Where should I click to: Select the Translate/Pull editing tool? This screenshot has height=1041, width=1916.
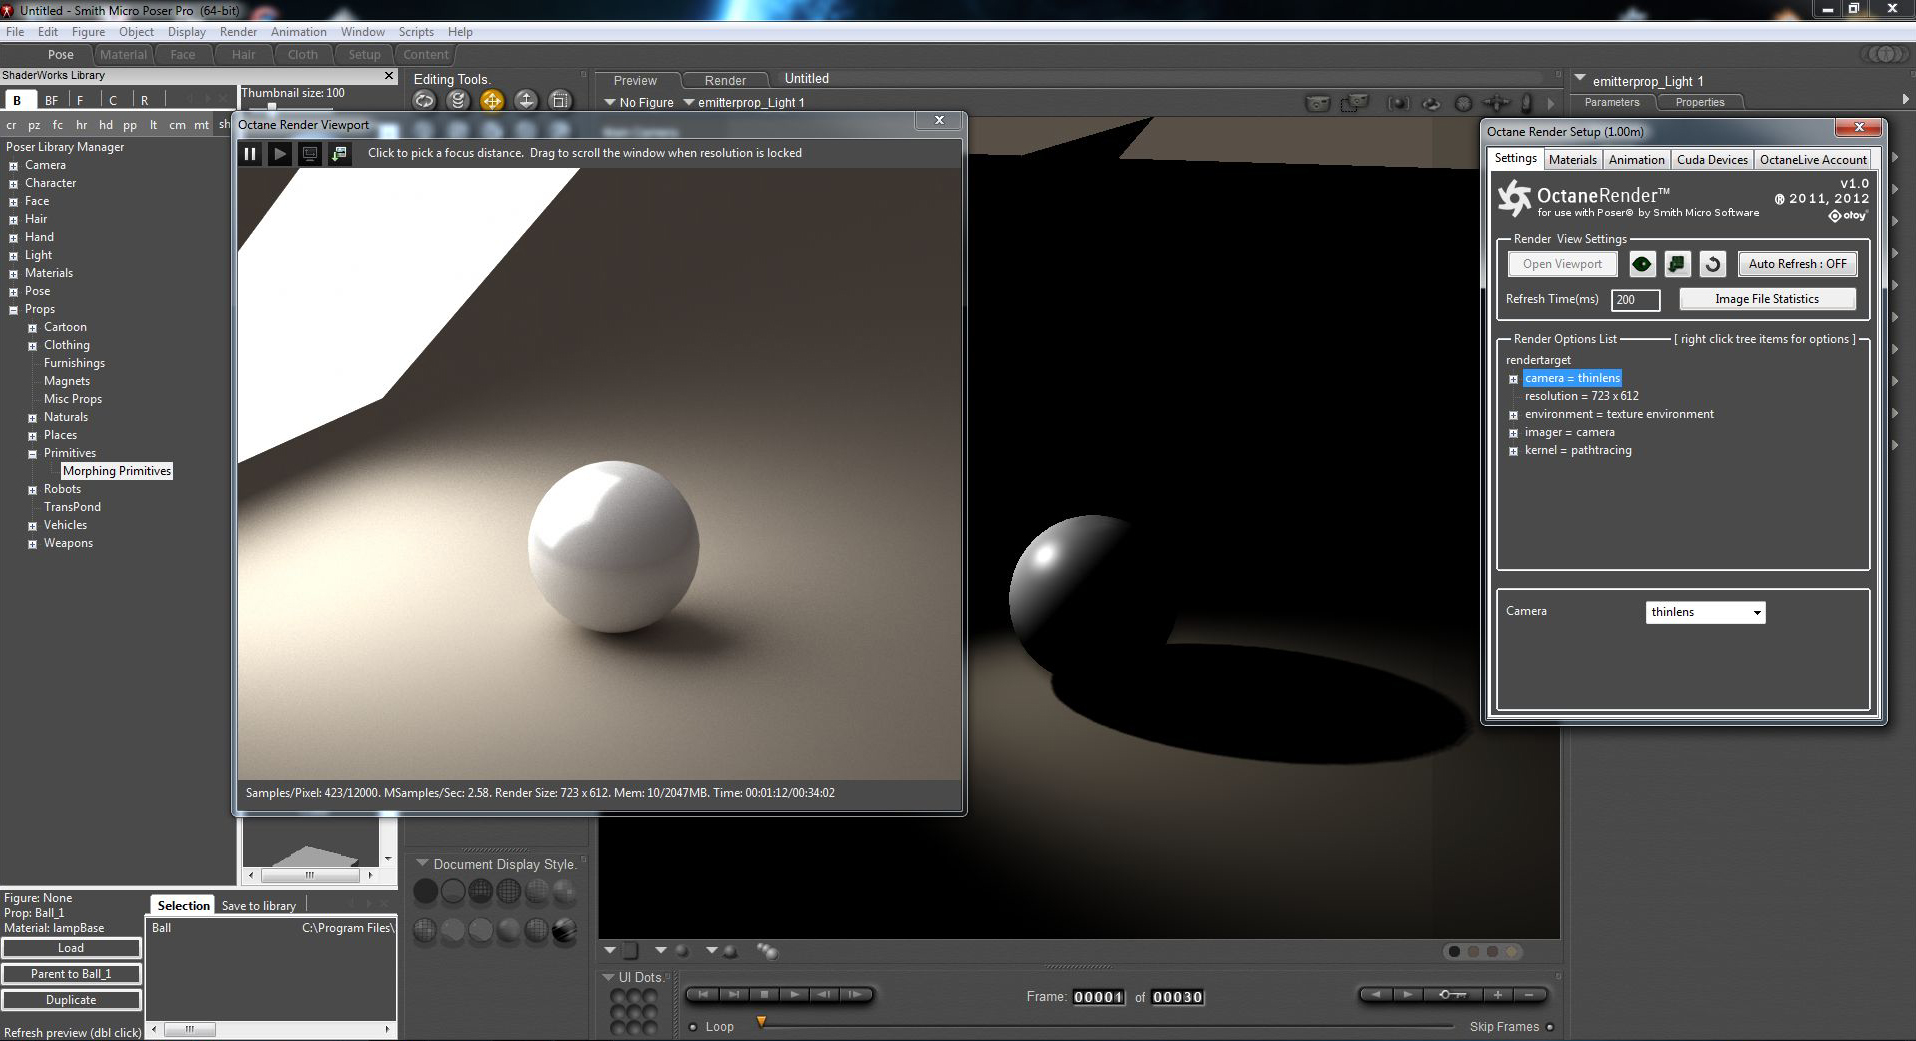[x=492, y=100]
